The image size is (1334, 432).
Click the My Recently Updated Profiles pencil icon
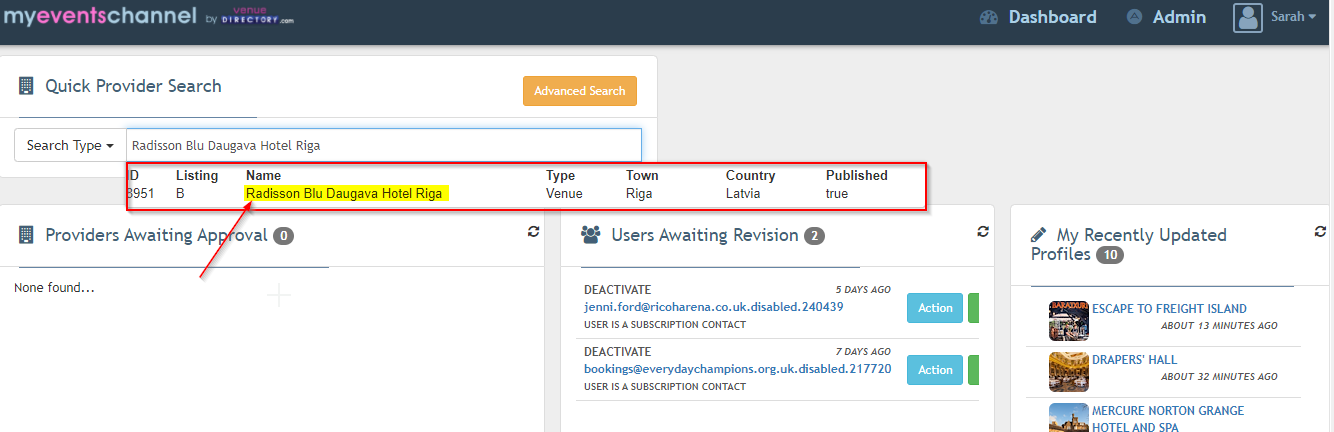pos(1039,235)
